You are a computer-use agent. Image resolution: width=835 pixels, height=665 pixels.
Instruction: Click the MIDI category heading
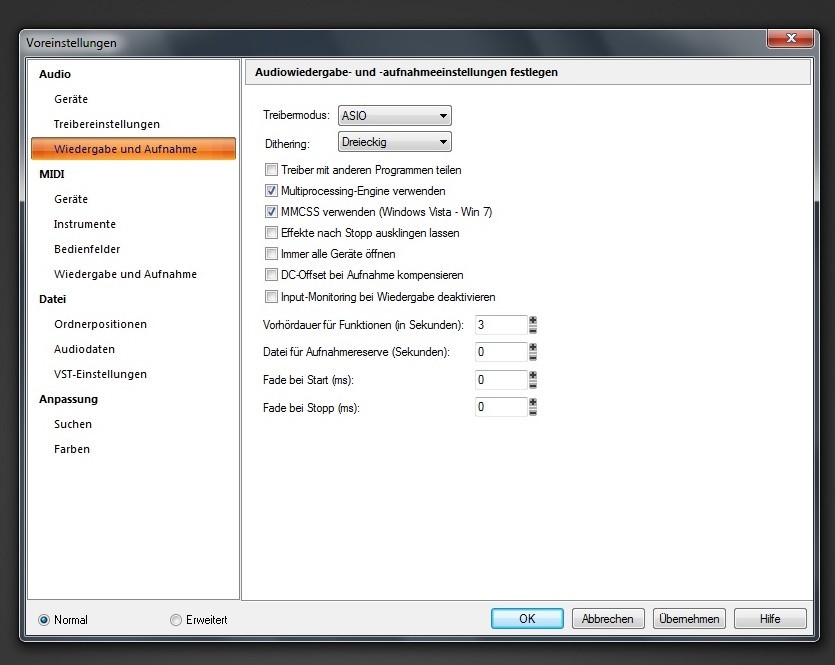[x=52, y=174]
